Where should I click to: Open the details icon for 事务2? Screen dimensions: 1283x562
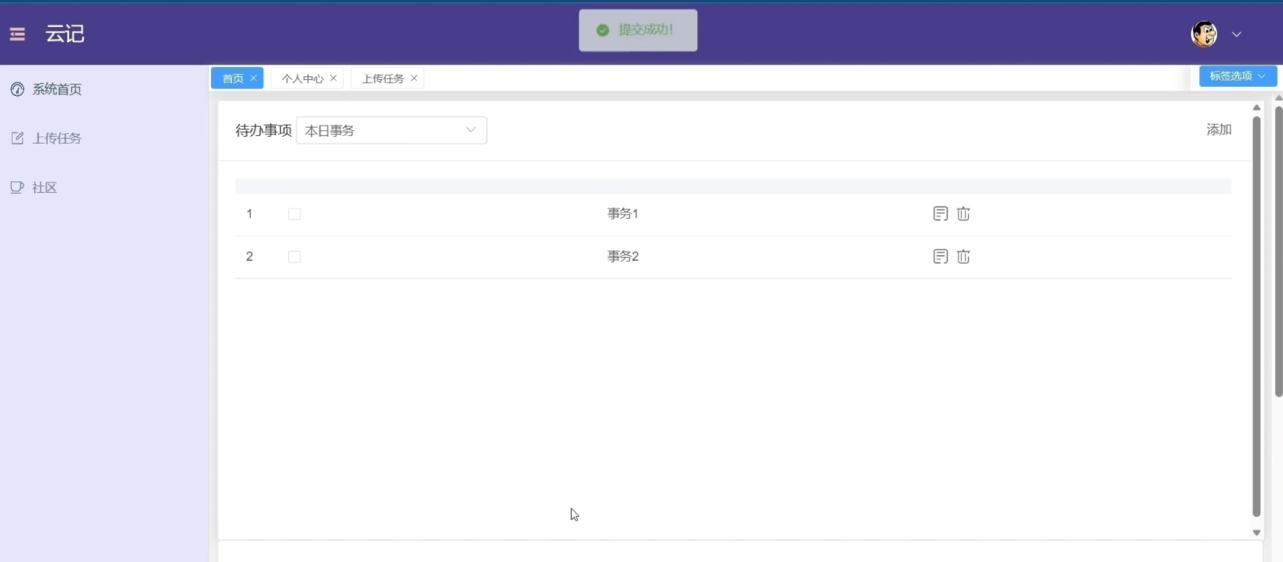(x=940, y=257)
